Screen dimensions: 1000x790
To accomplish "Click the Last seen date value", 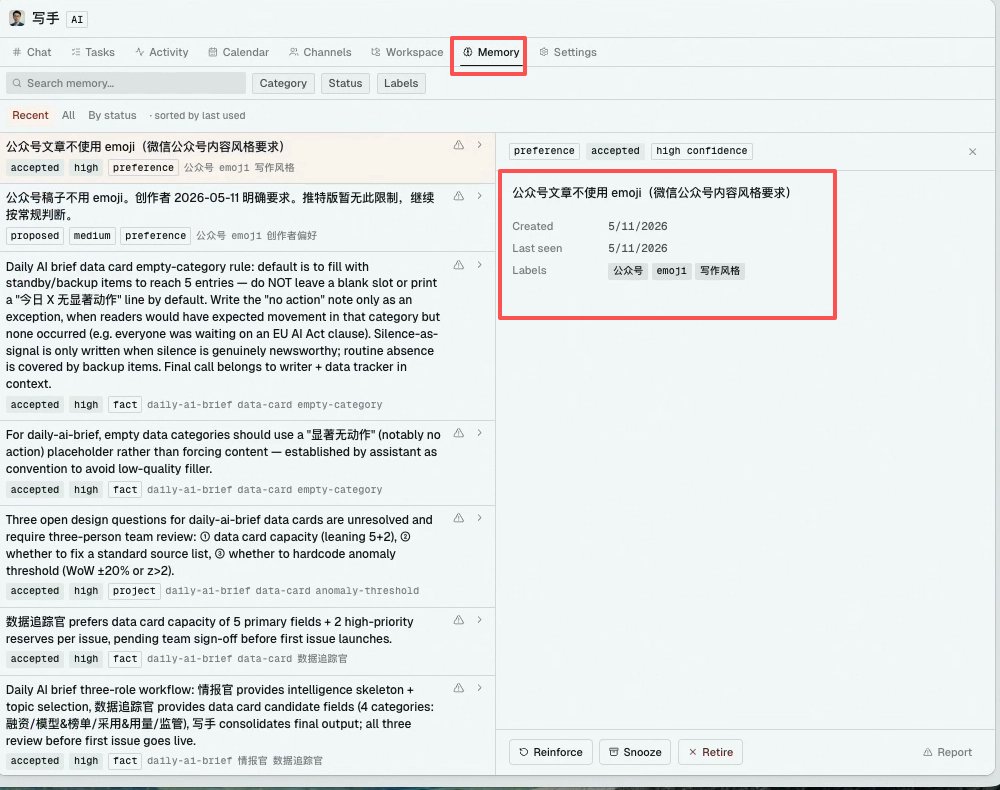I will coord(637,249).
